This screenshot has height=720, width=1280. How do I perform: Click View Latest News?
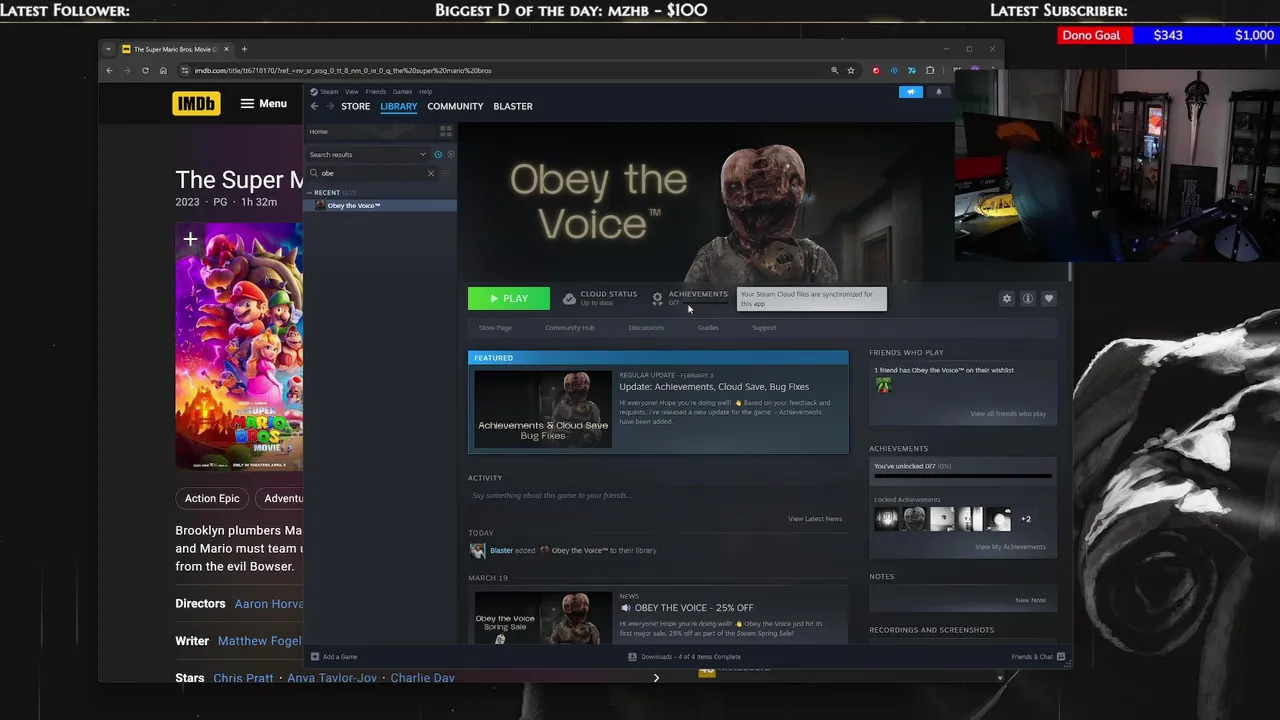pos(815,519)
